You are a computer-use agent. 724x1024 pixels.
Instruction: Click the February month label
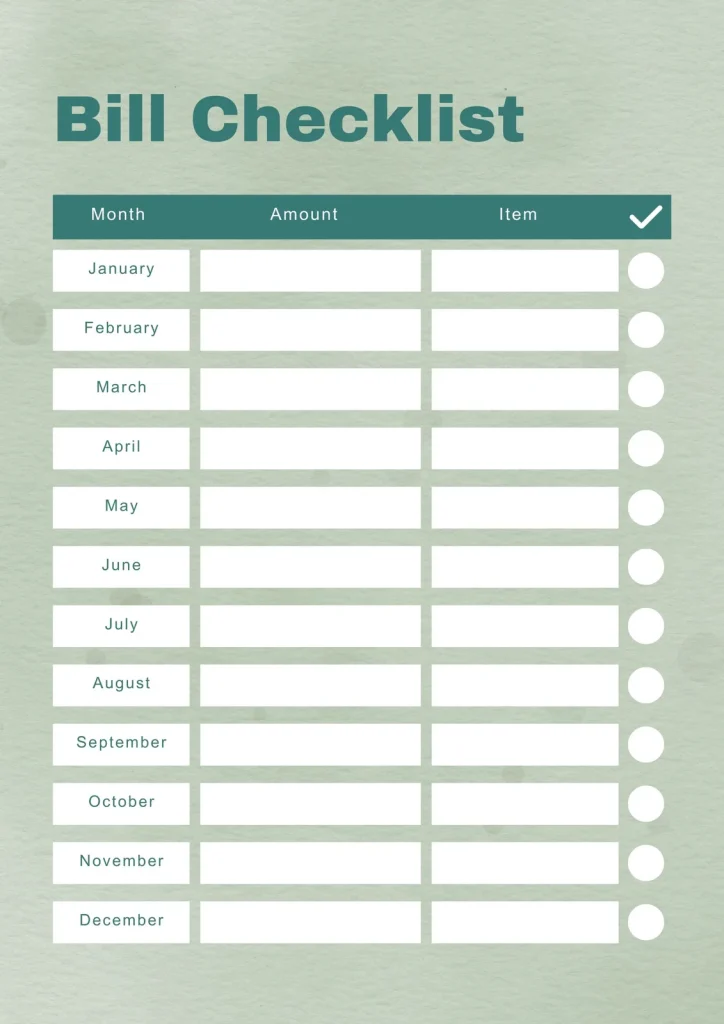pos(121,328)
